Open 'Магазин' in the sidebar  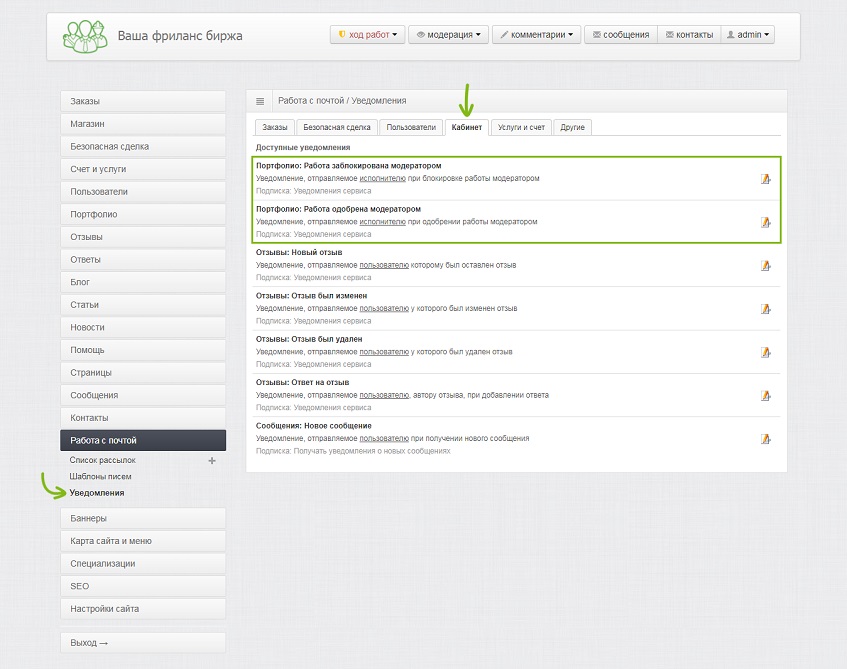[x=143, y=124]
